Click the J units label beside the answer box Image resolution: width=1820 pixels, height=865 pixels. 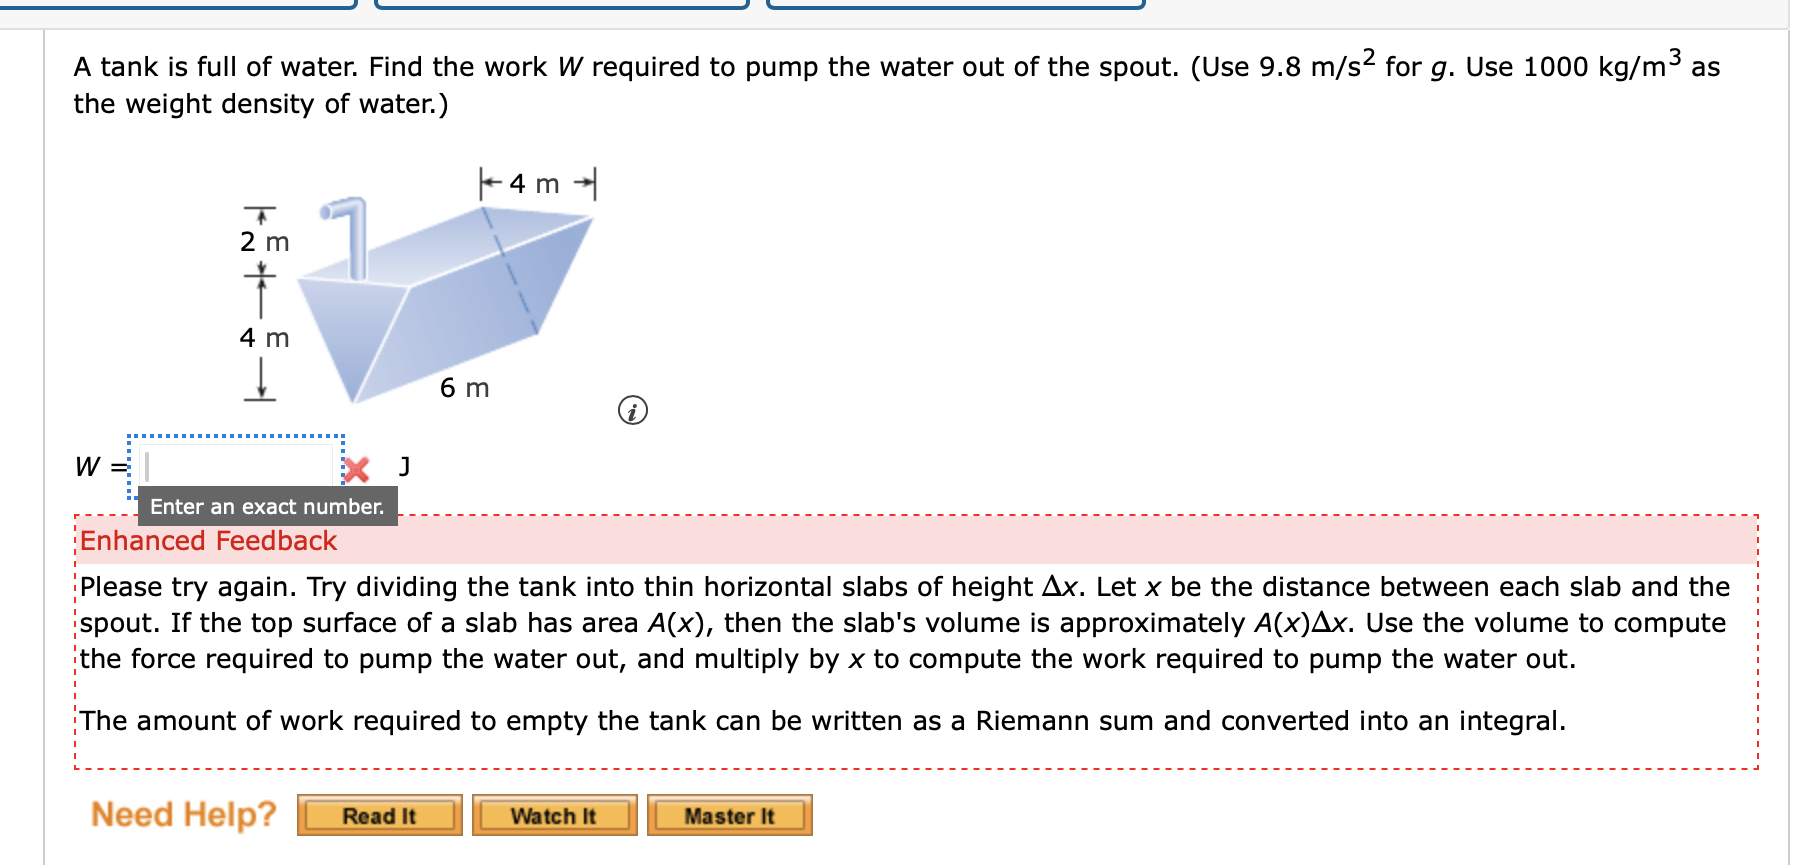point(403,465)
